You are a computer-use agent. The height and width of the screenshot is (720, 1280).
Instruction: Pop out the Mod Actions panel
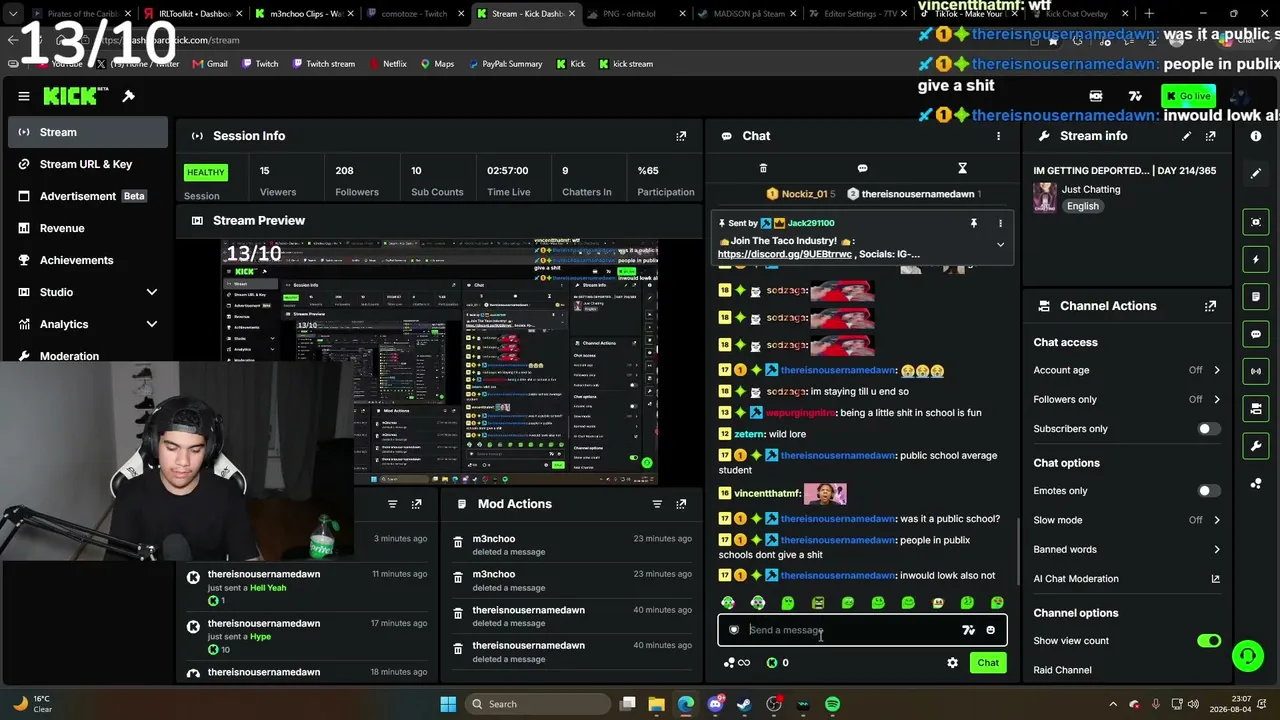pyautogui.click(x=681, y=504)
